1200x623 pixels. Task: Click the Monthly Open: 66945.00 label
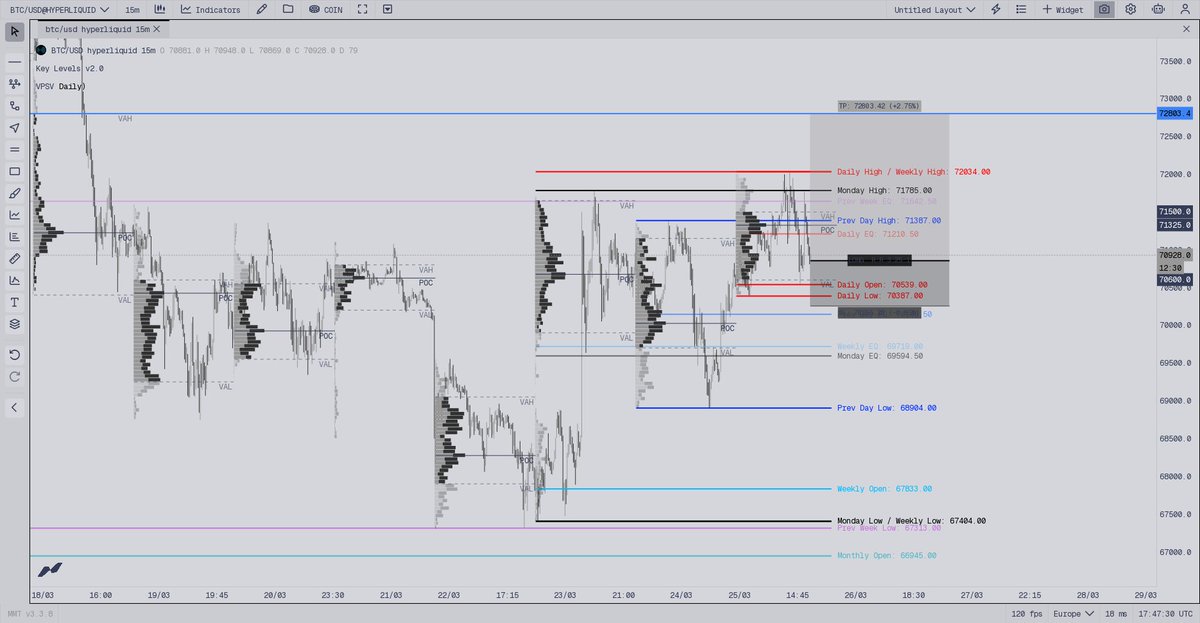click(886, 555)
